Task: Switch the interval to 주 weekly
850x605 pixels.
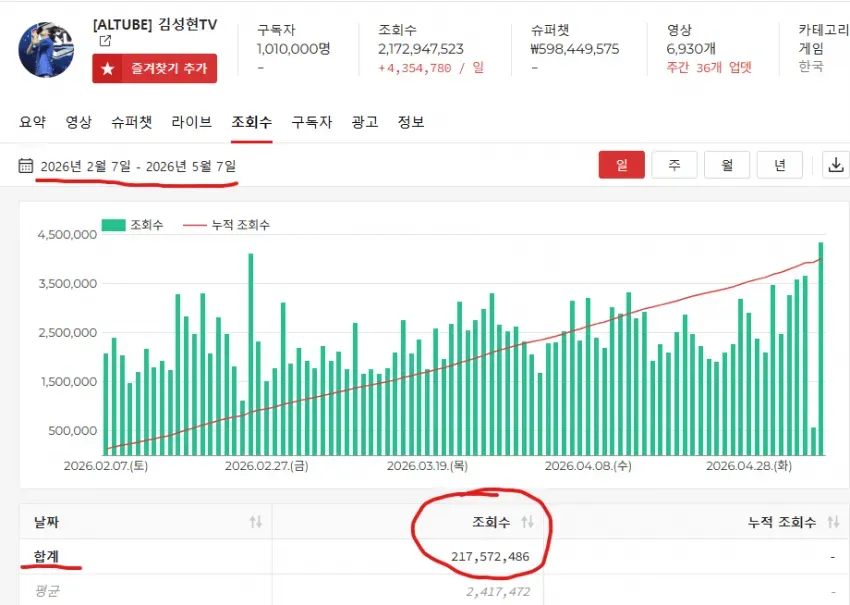Action: [x=674, y=165]
